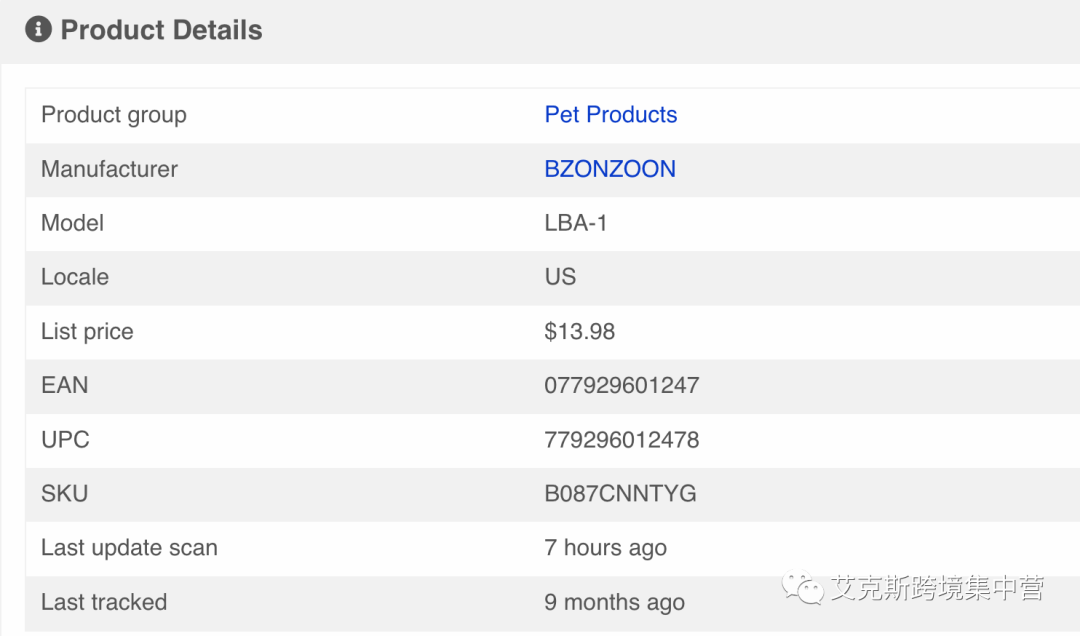Screen dimensions: 1080x636
Task: Click the SKU row label
Action: tap(64, 493)
